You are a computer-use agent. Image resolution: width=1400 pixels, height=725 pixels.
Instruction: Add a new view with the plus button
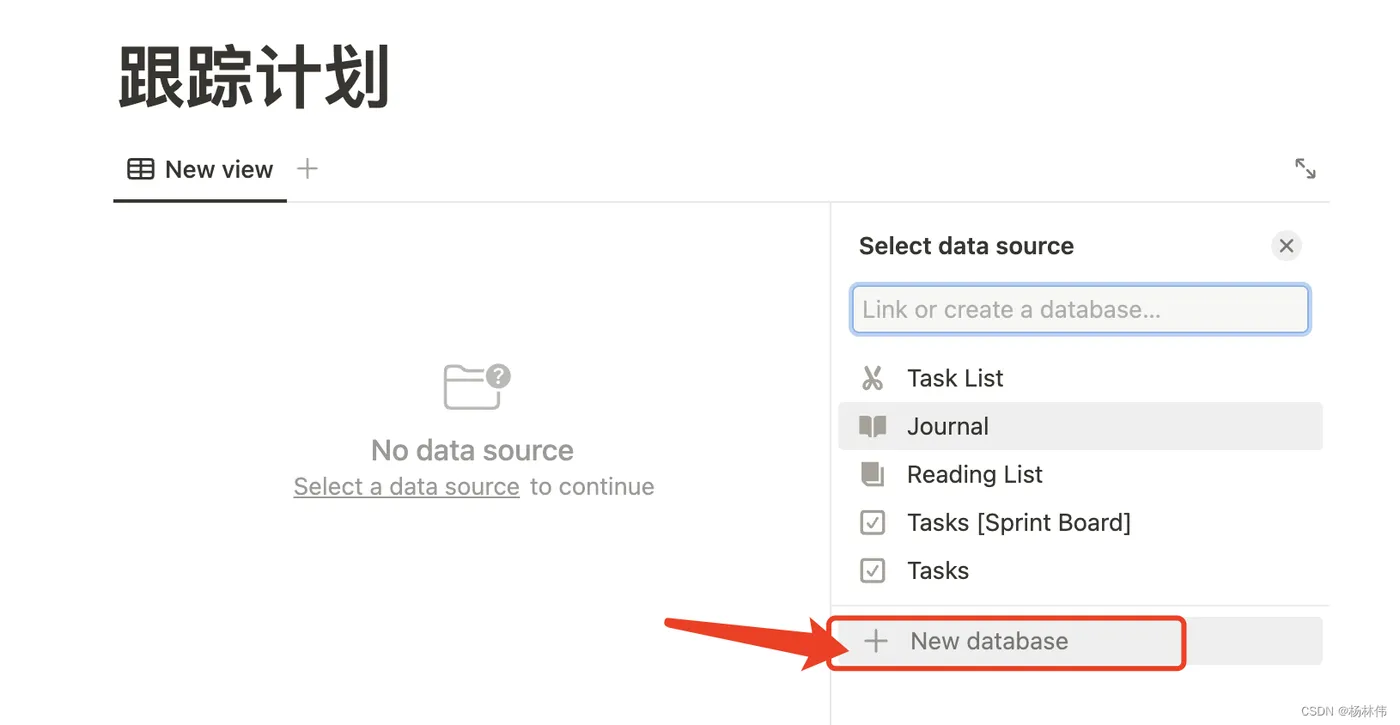pyautogui.click(x=308, y=169)
